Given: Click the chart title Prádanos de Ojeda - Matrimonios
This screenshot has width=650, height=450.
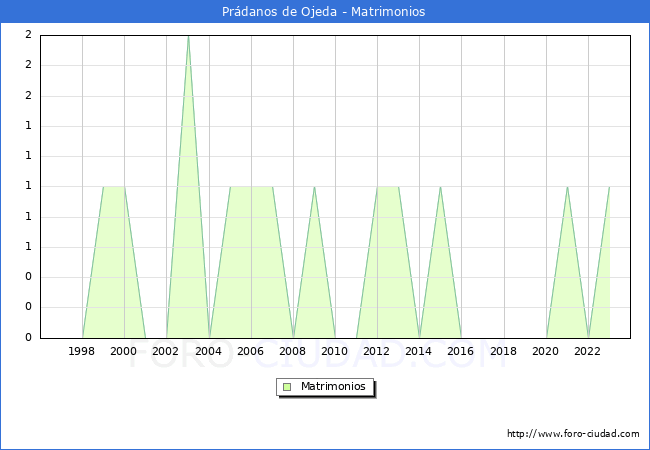Looking at the screenshot, I should tap(325, 12).
